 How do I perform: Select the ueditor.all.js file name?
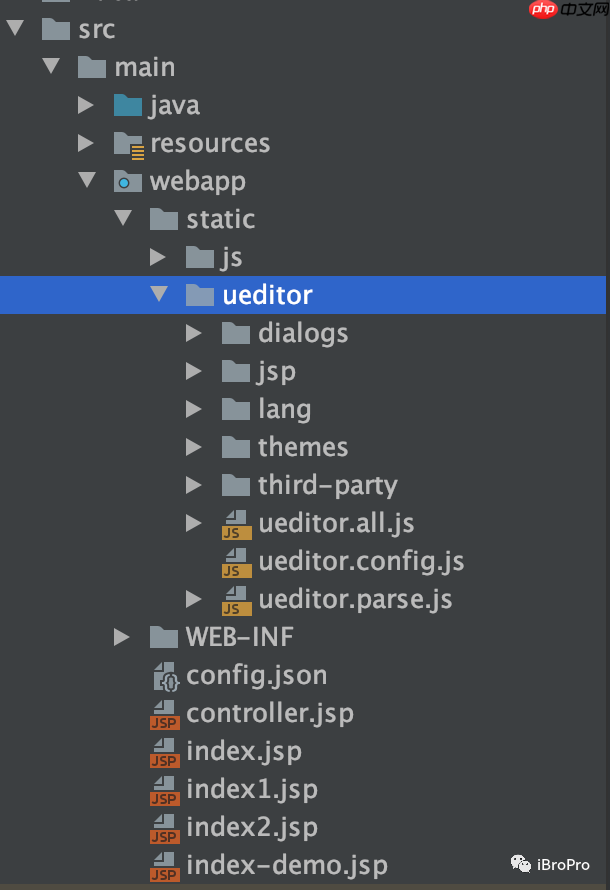coord(336,524)
